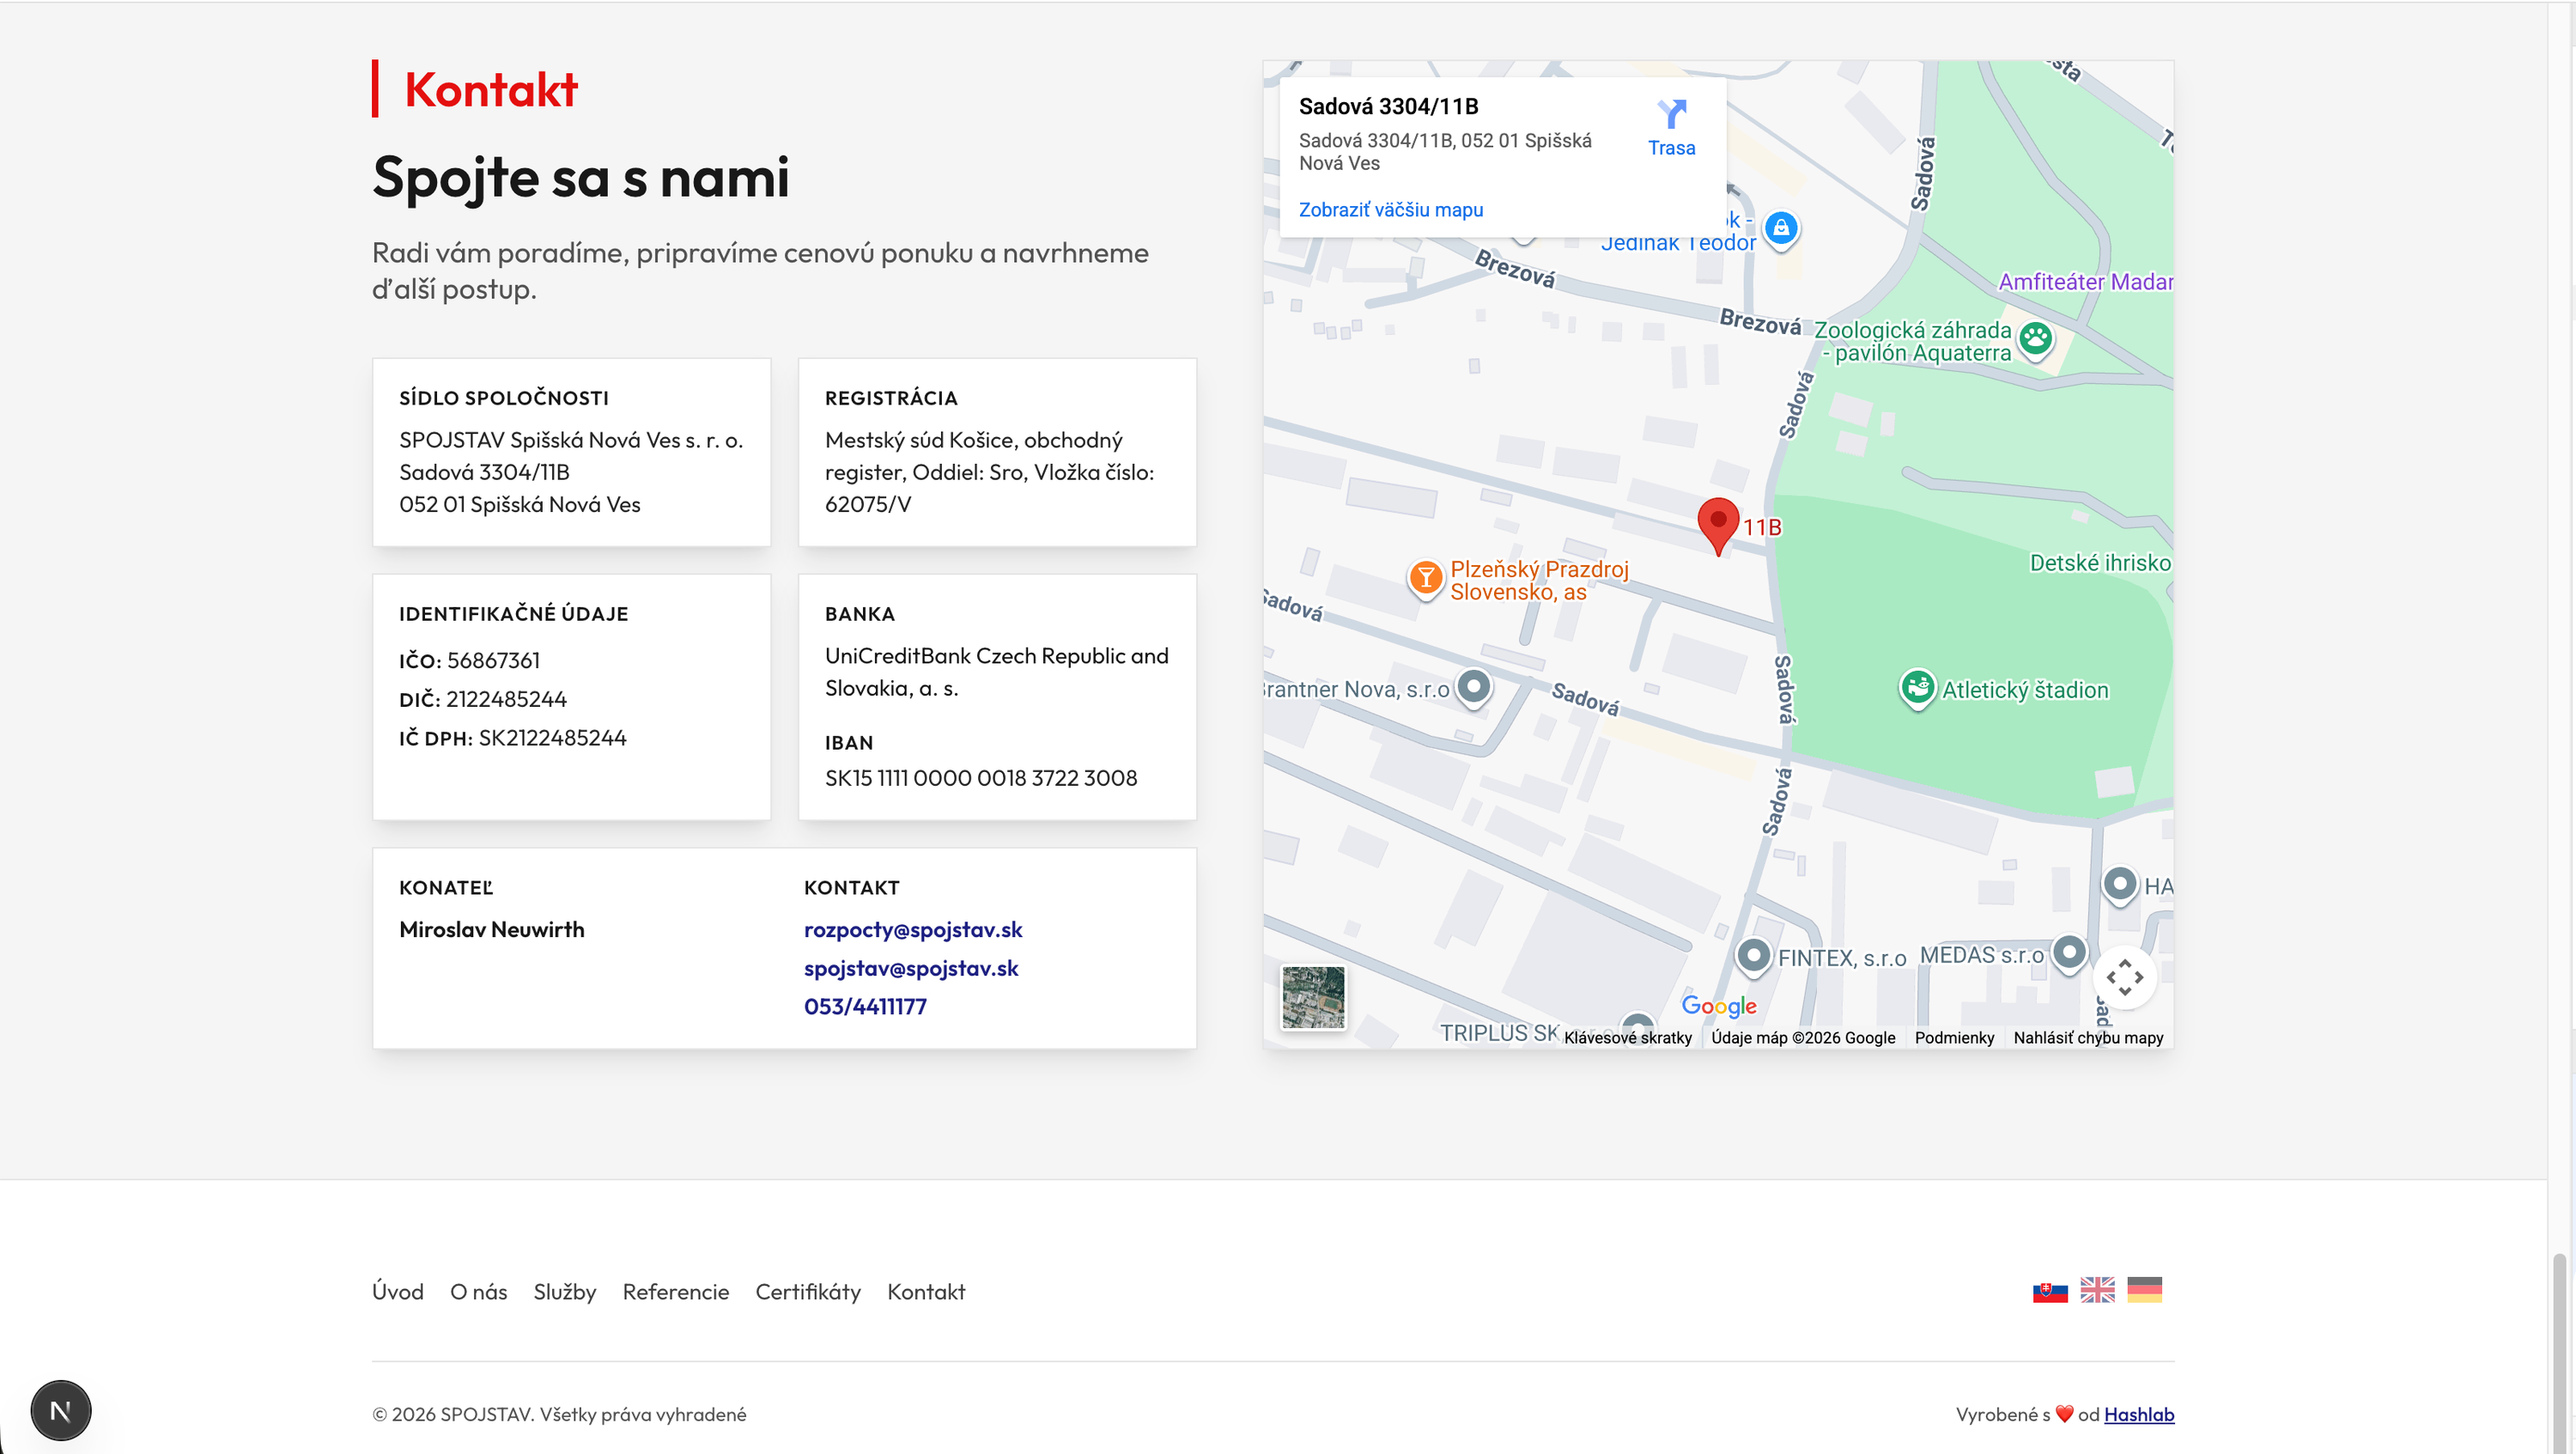Select the Zoologická záhrada paw marker

pos(2035,340)
